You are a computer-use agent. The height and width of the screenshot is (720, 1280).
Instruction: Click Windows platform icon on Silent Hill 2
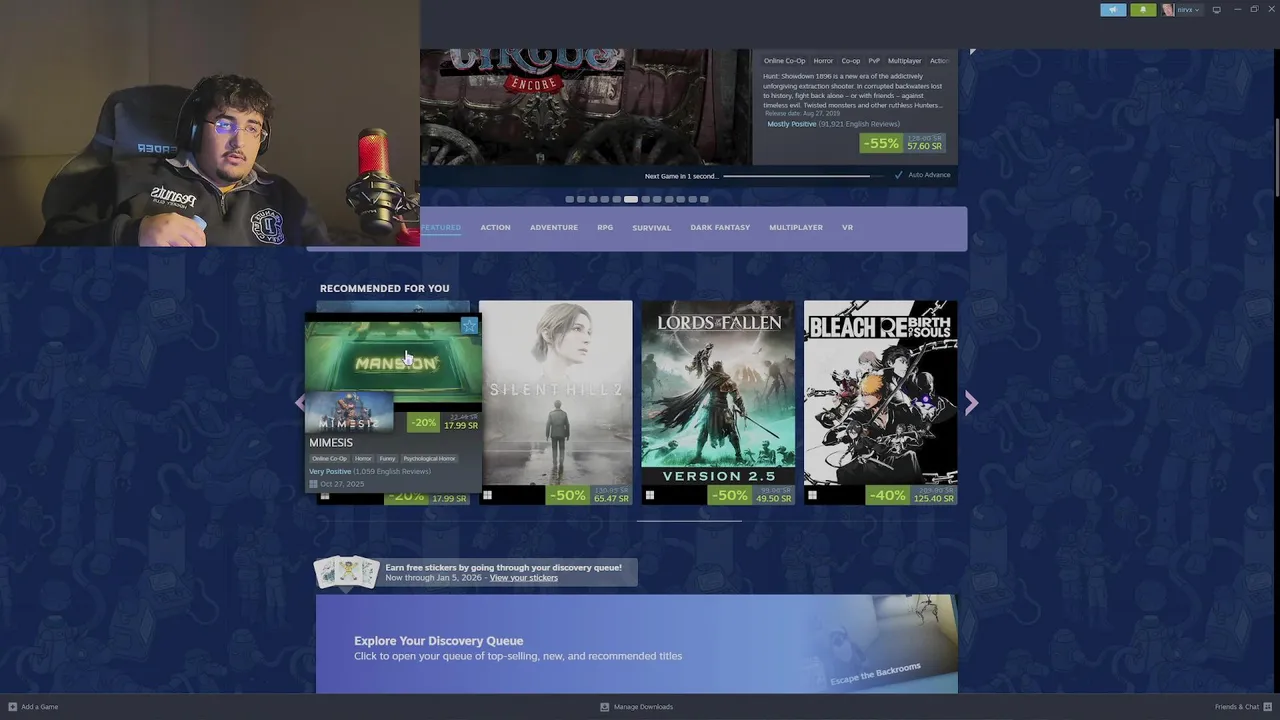pyautogui.click(x=487, y=495)
